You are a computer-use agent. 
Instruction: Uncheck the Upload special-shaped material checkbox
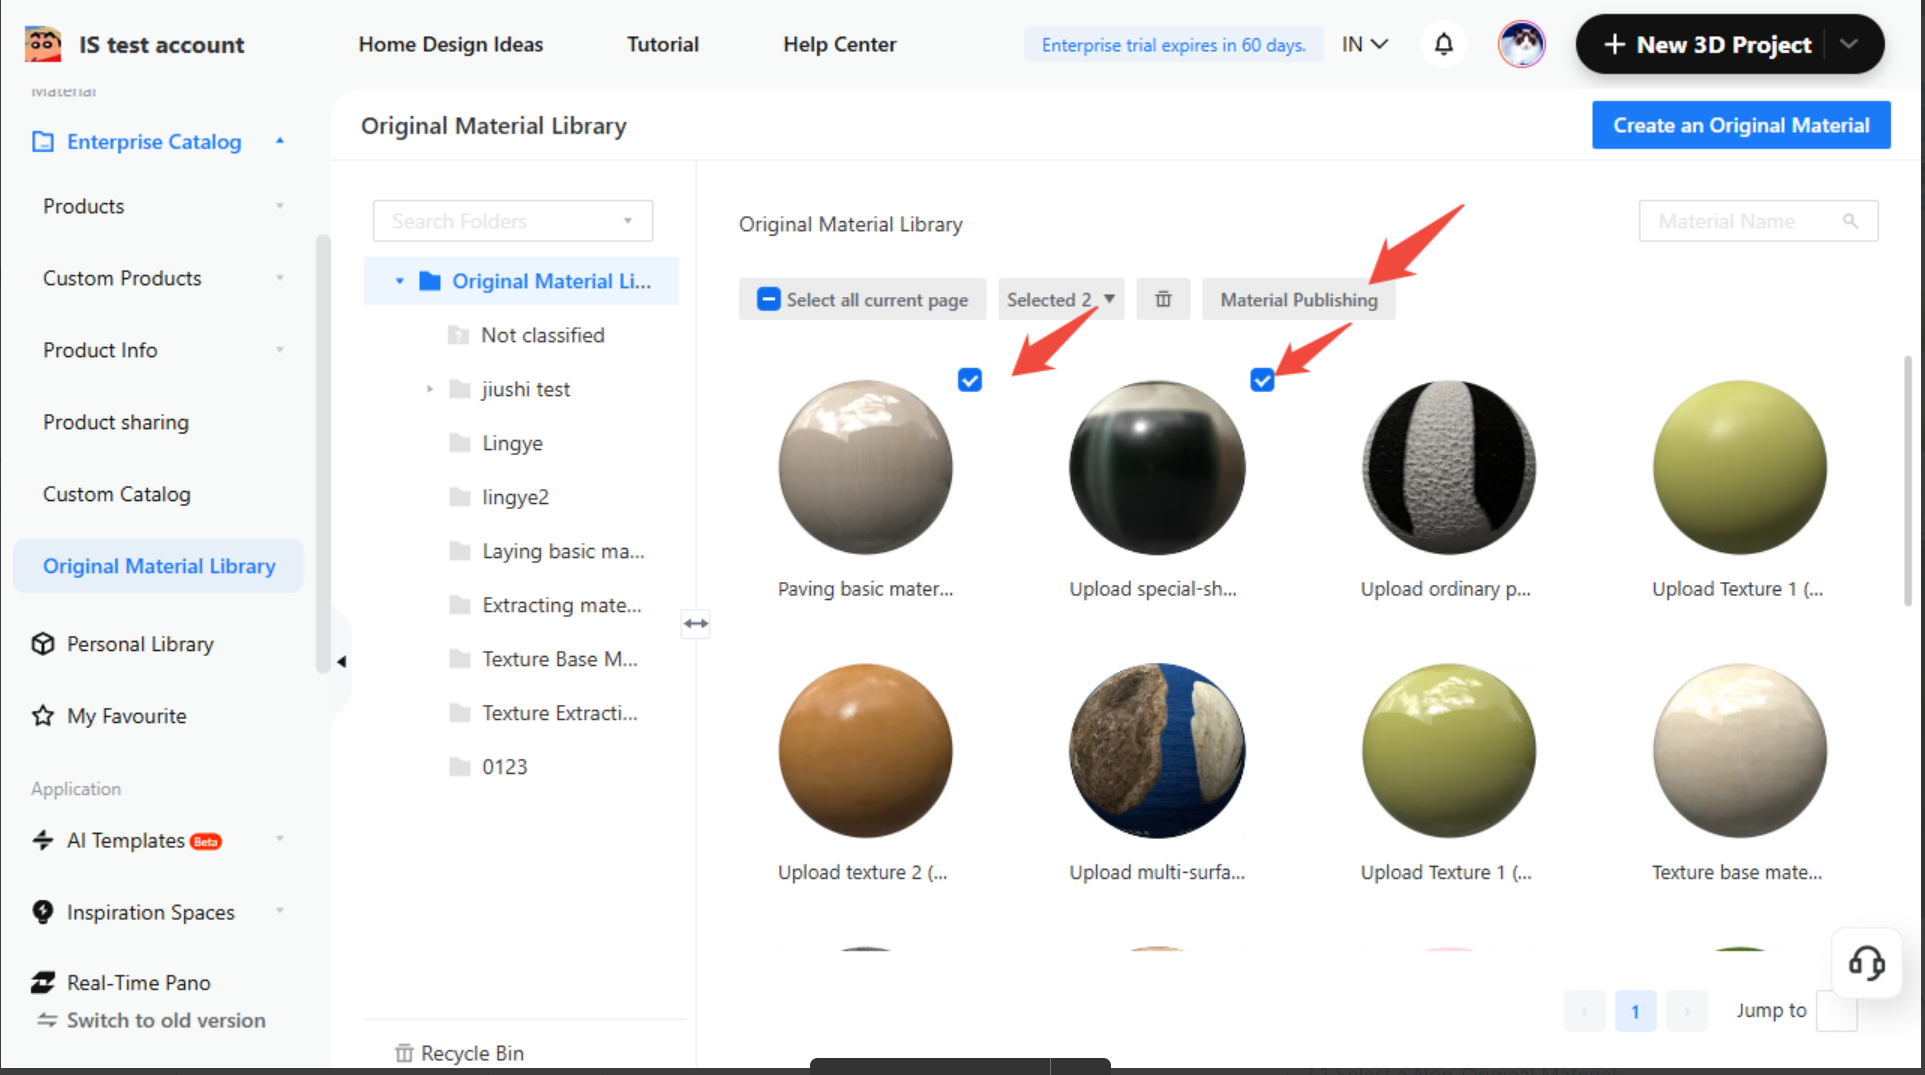pos(1262,380)
